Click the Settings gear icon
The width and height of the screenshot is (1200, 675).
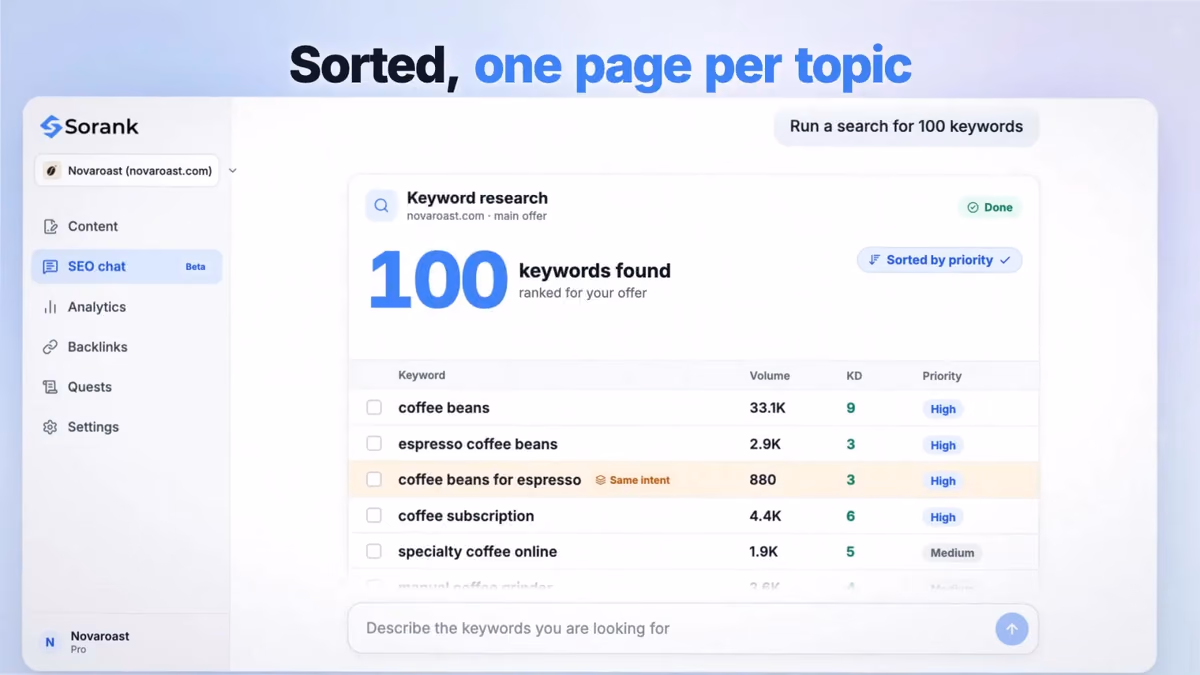[50, 427]
